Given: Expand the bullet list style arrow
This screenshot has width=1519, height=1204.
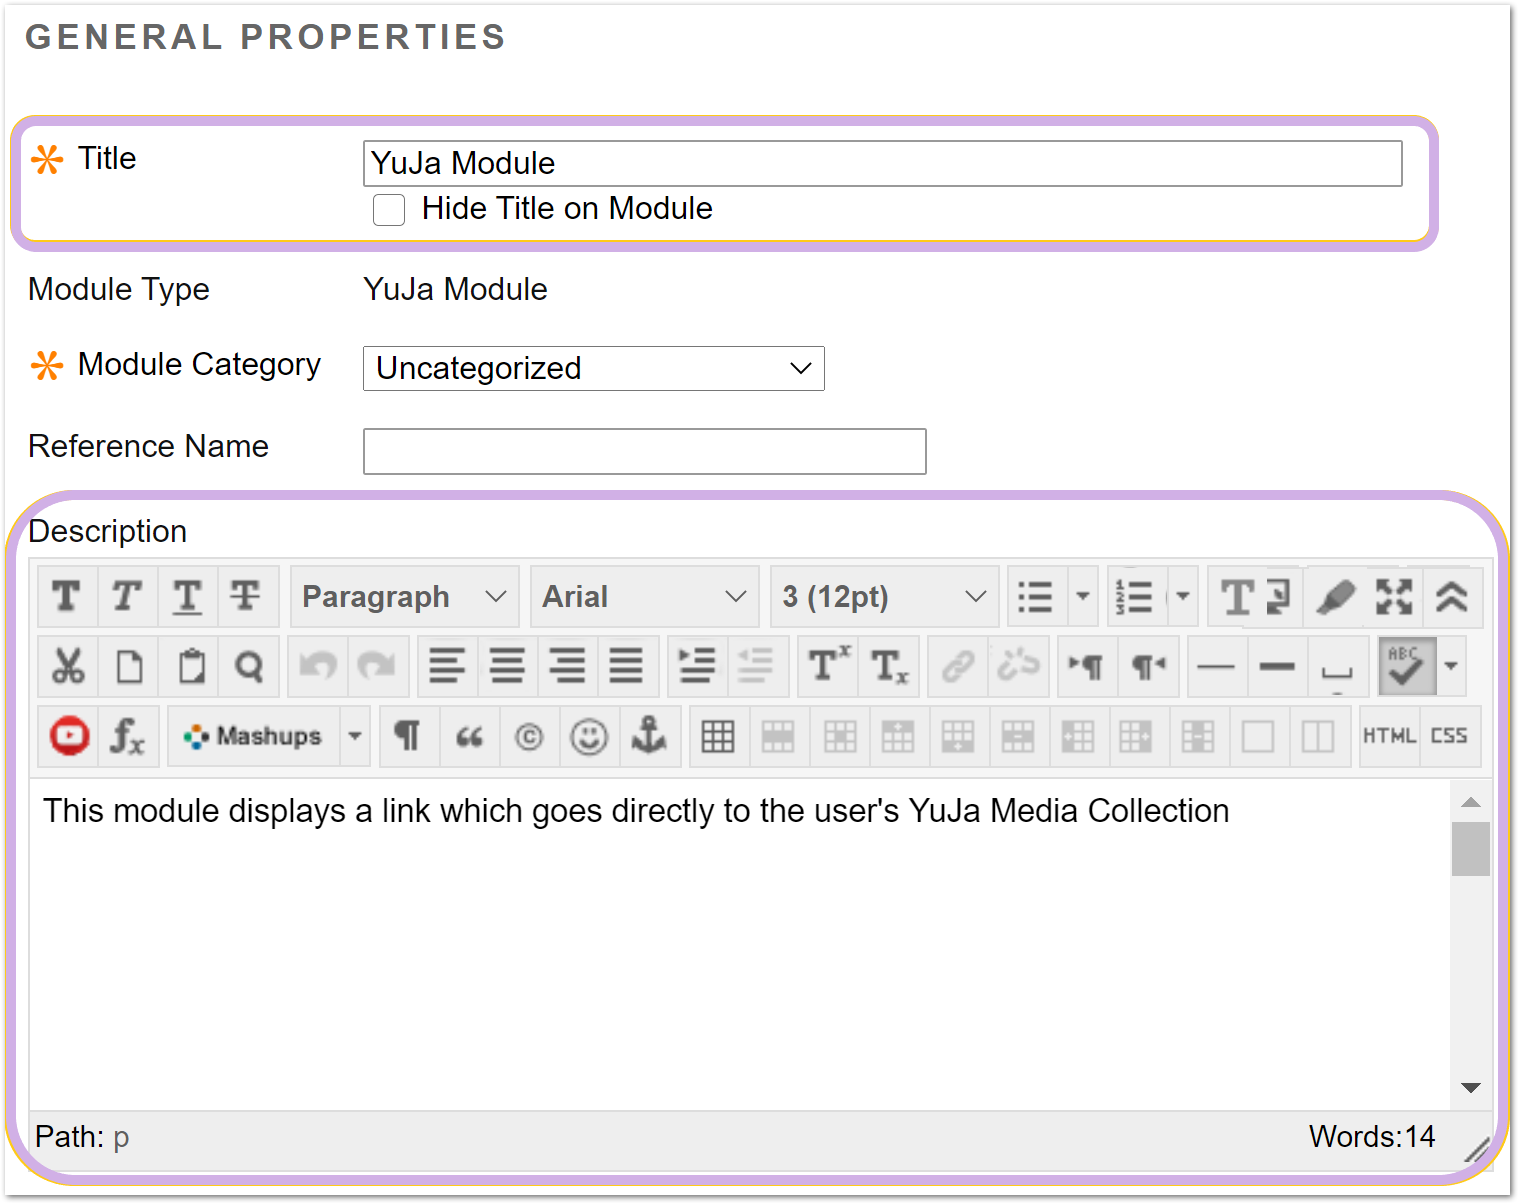Looking at the screenshot, I should coord(1082,597).
